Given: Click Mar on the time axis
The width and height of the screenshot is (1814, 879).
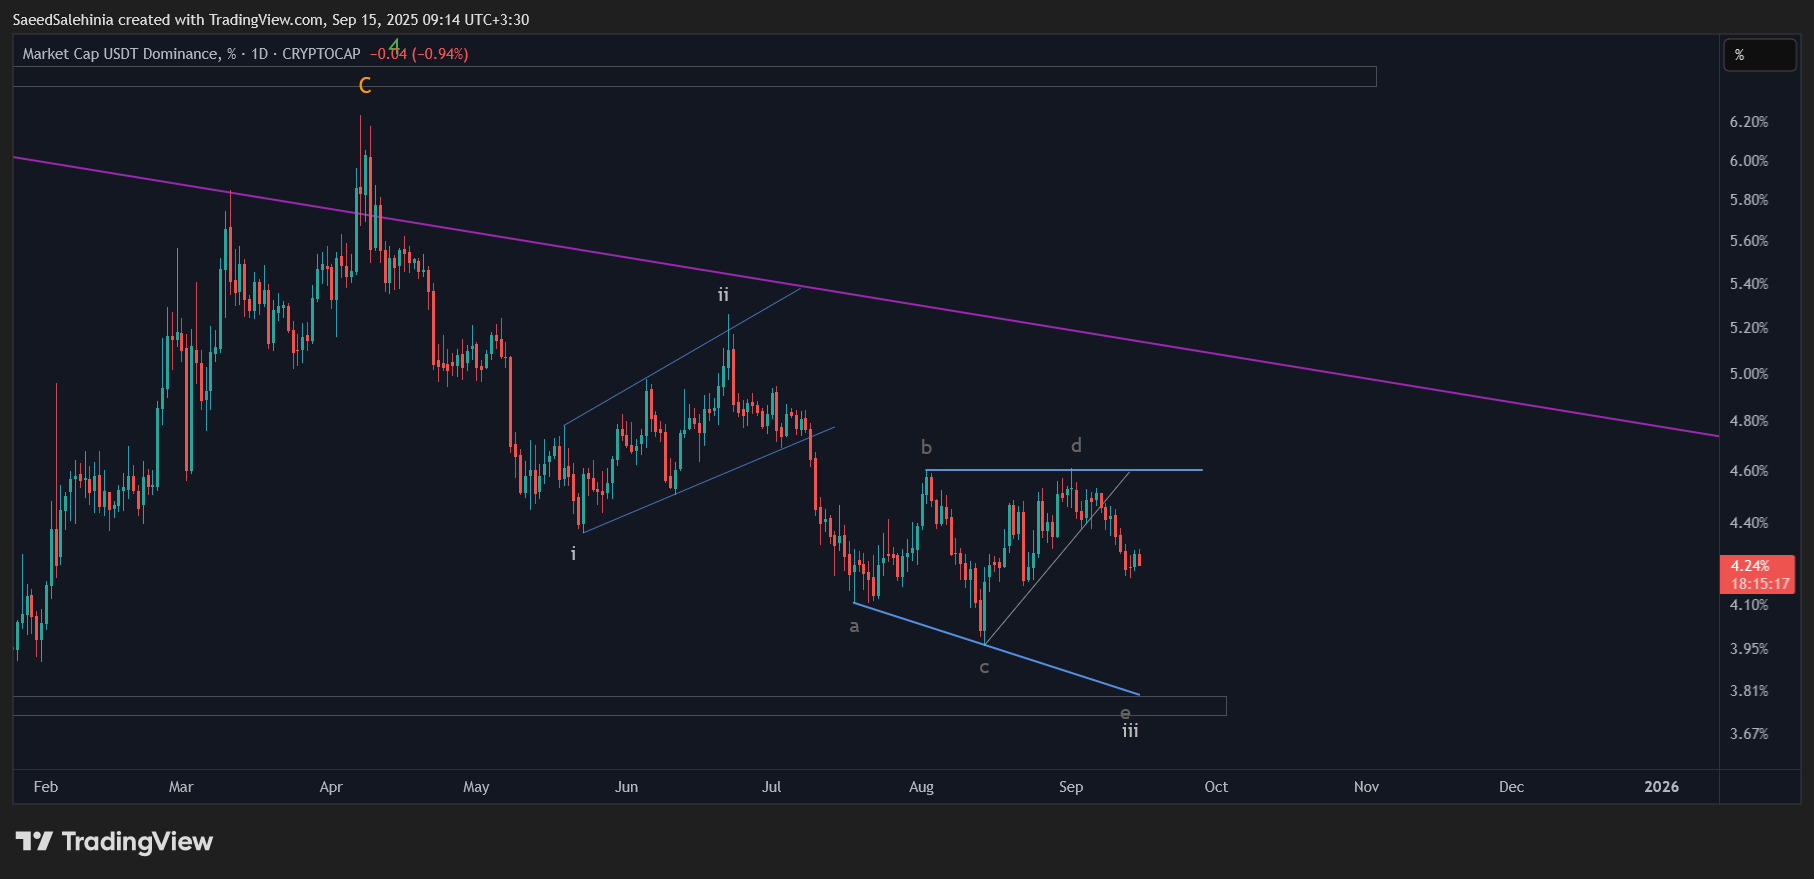Looking at the screenshot, I should 181,787.
